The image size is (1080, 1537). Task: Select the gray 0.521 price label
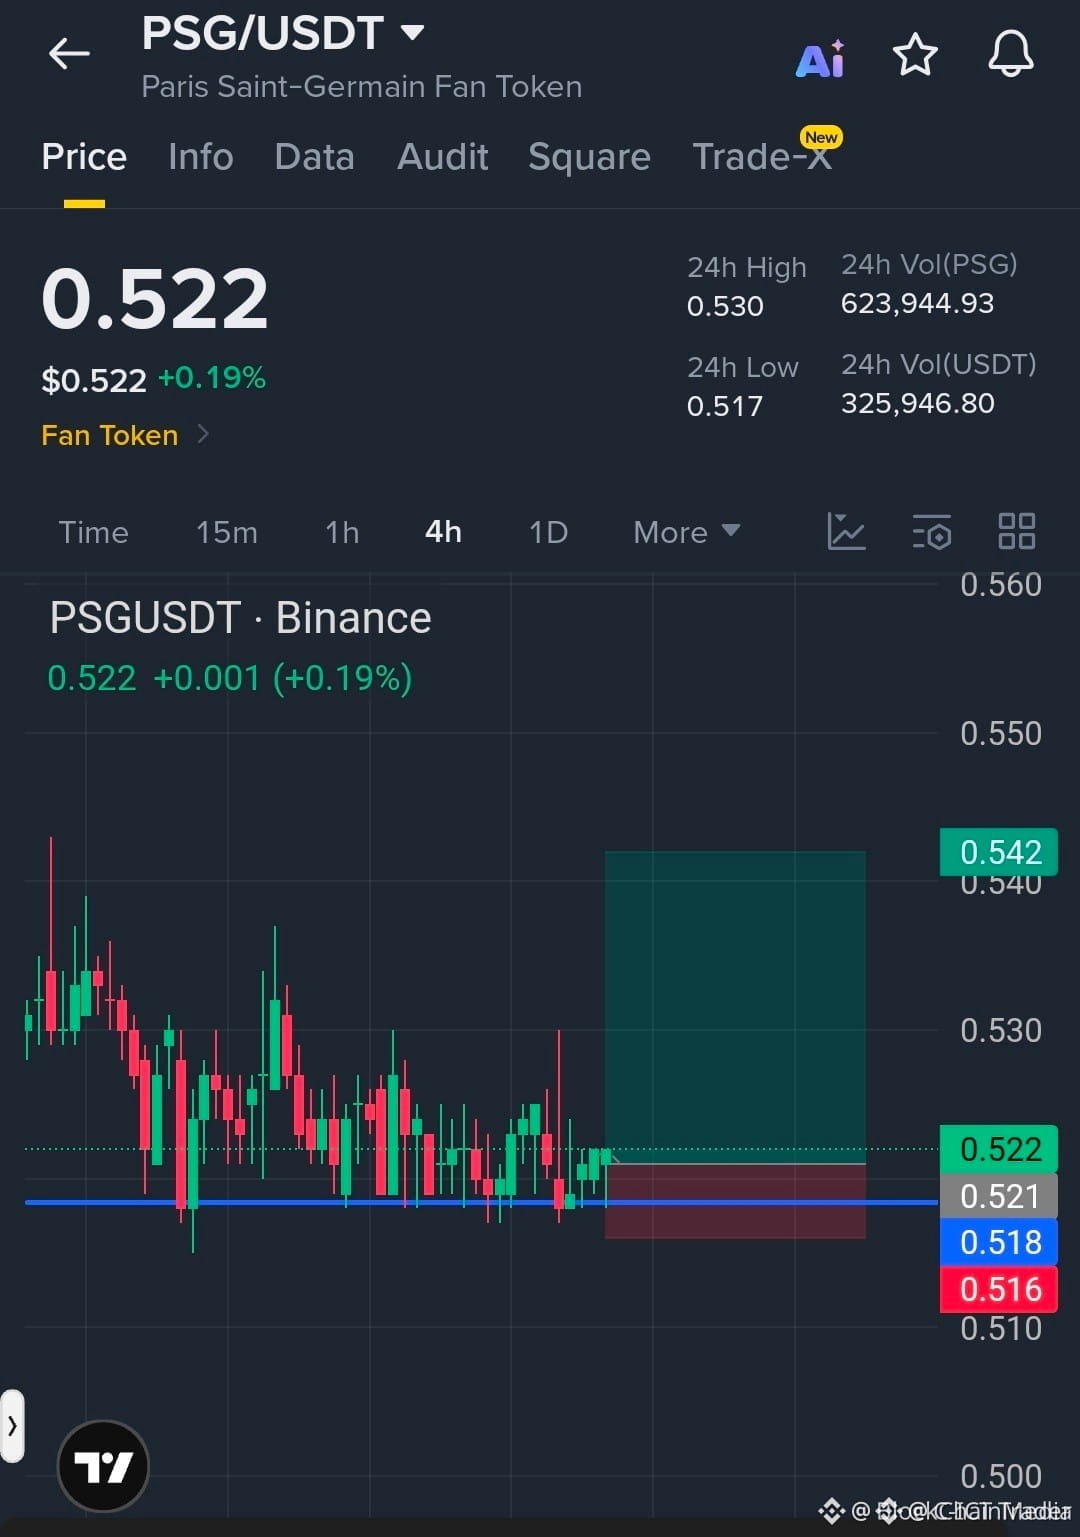pyautogui.click(x=999, y=1196)
